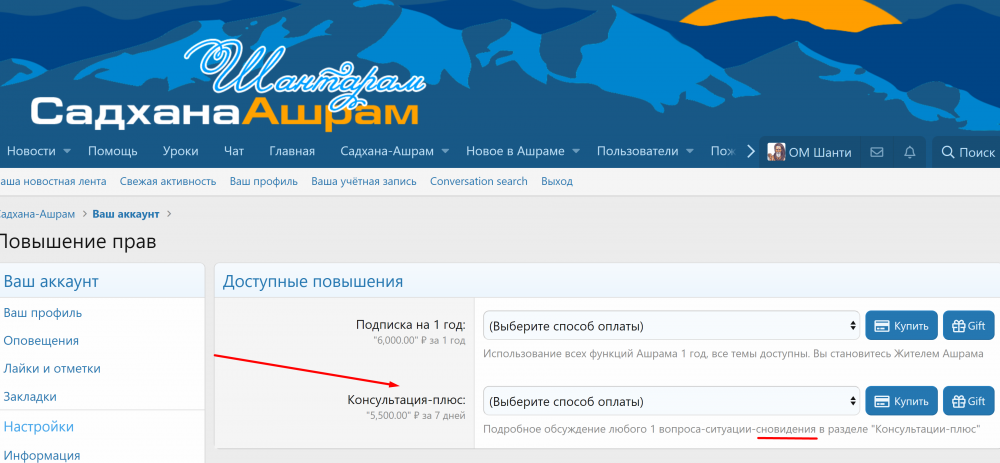Screen dimensions: 1000x463
Task: Expand the Садхана-Ашрам menu arrow
Action: click(x=445, y=152)
